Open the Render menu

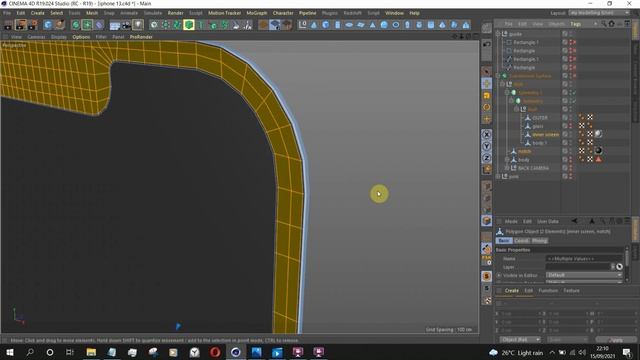coord(175,13)
